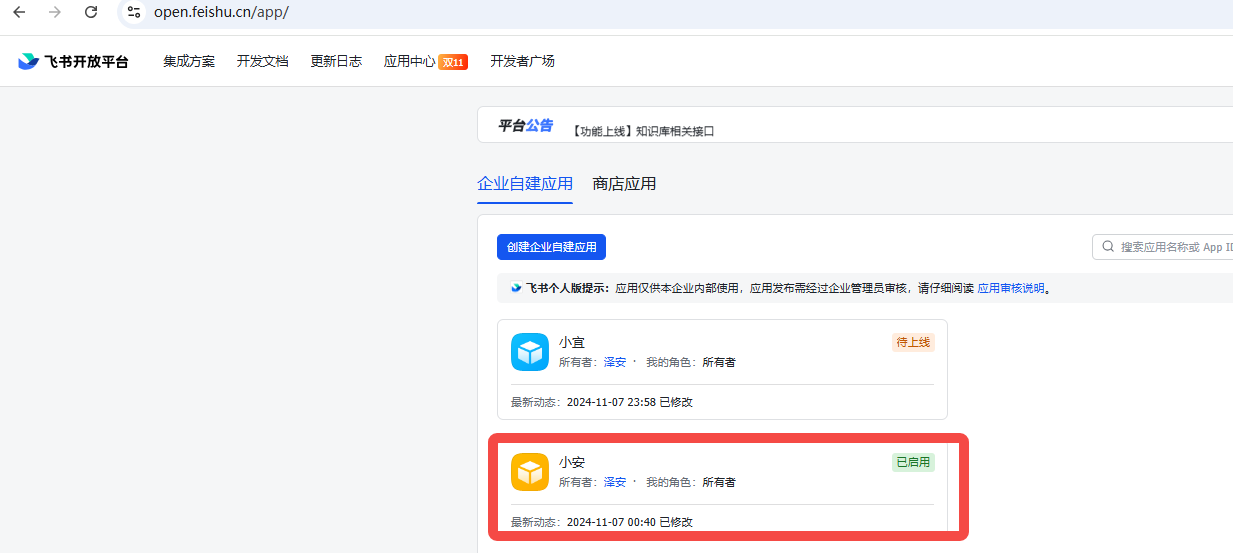
Task: Click the search magnifier icon
Action: (x=1108, y=247)
